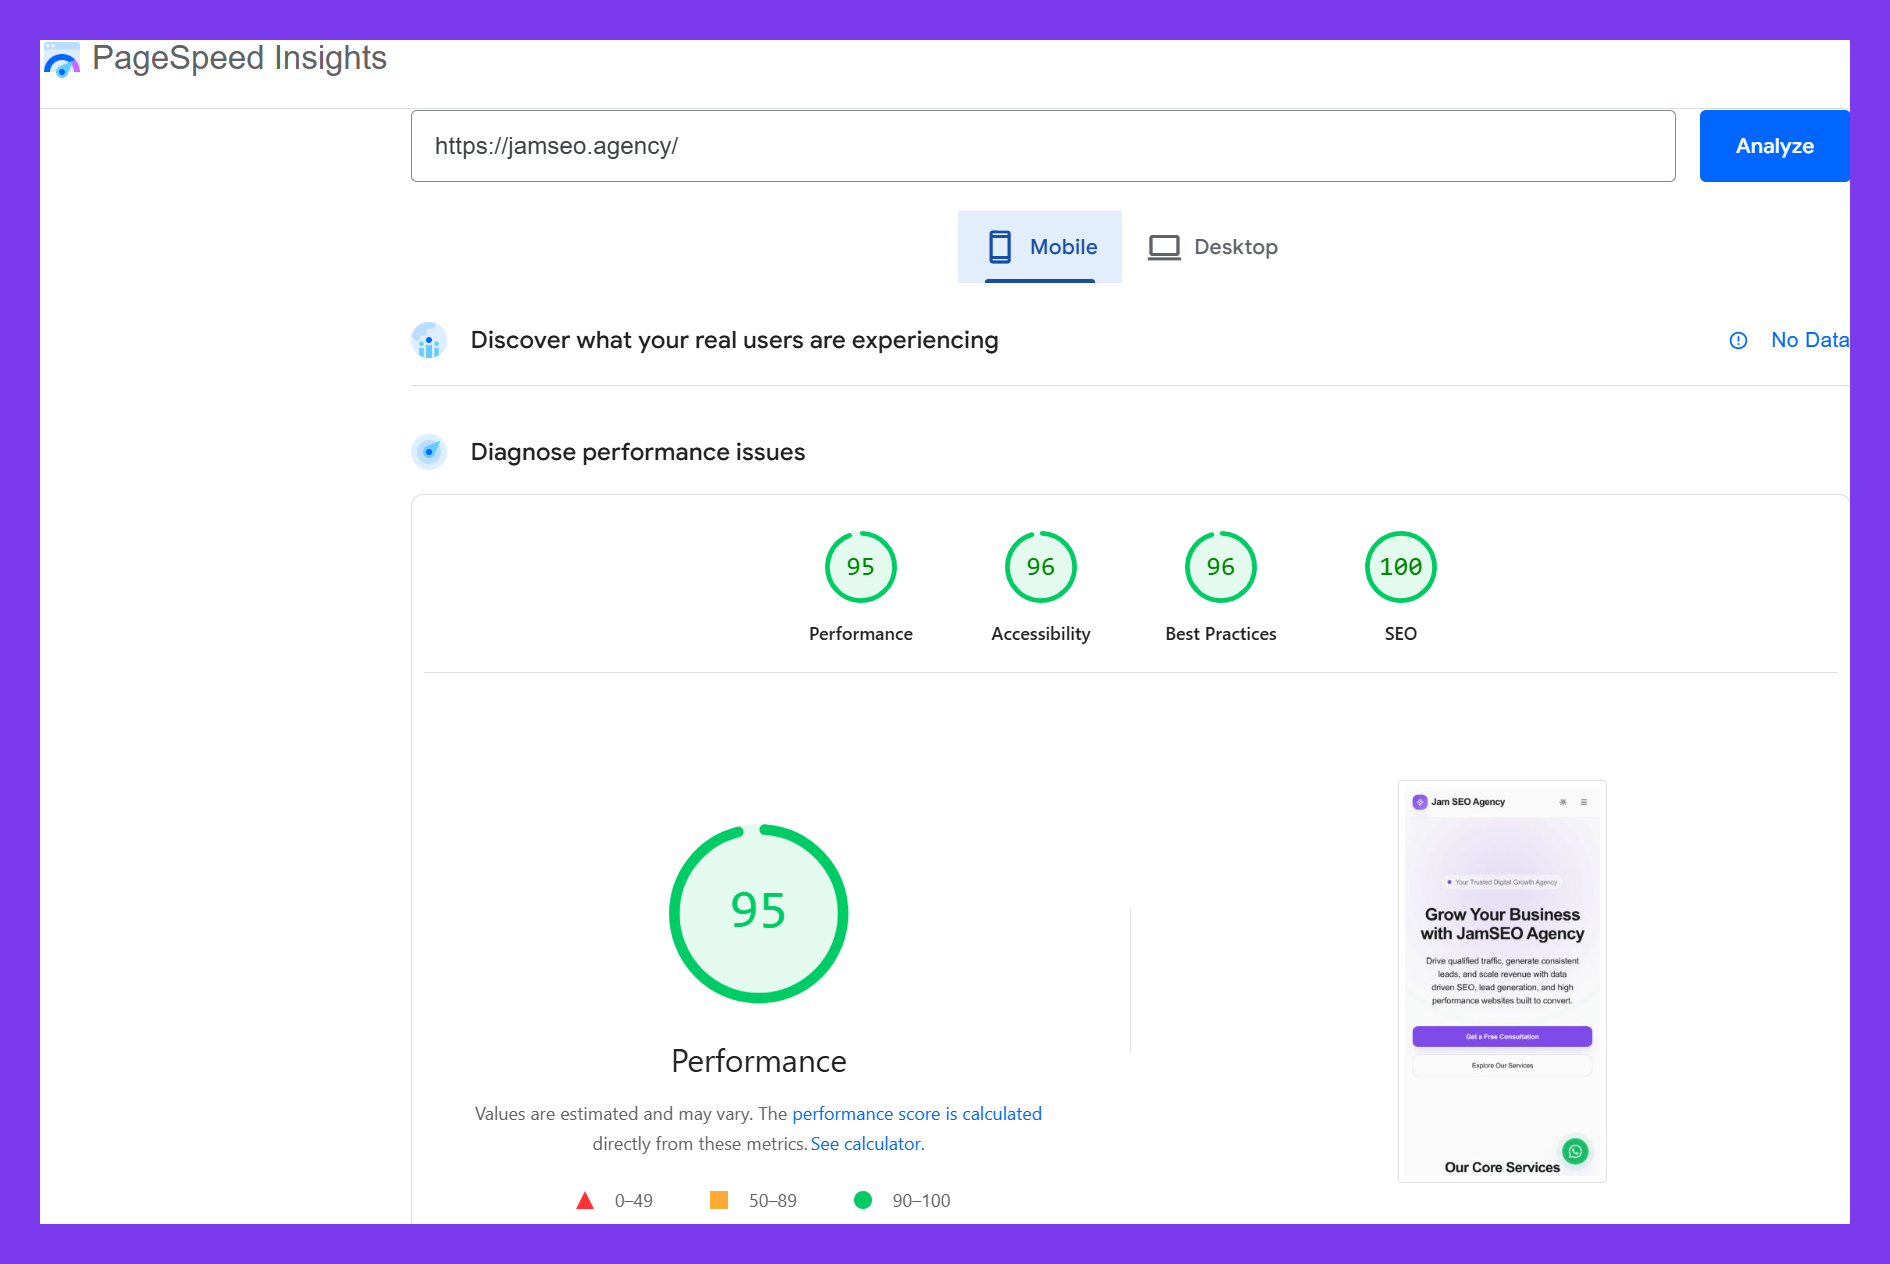Select the phone icon on Mobile tab
Viewport: 1890px width, 1264px height.
coord(999,246)
